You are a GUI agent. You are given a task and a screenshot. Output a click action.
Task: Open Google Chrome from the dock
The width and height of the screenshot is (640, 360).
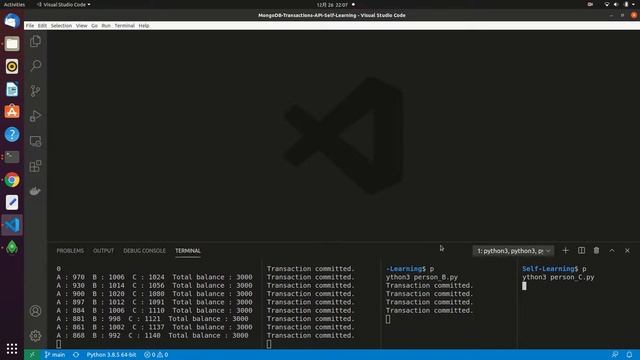(12, 180)
